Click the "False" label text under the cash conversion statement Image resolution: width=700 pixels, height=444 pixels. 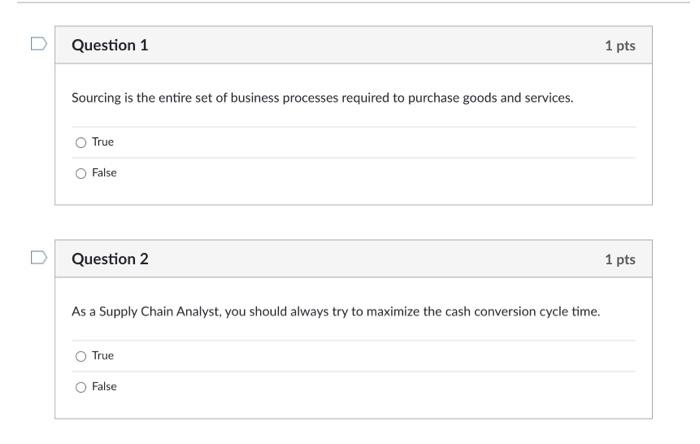(x=104, y=386)
